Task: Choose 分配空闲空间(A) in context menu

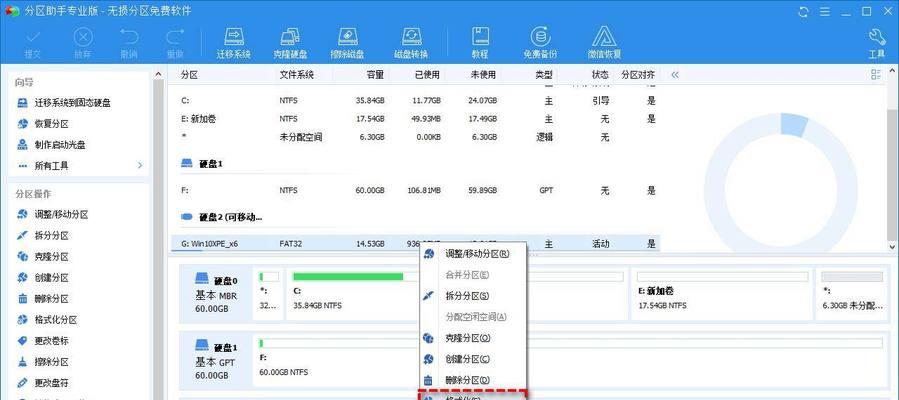Action: point(473,316)
